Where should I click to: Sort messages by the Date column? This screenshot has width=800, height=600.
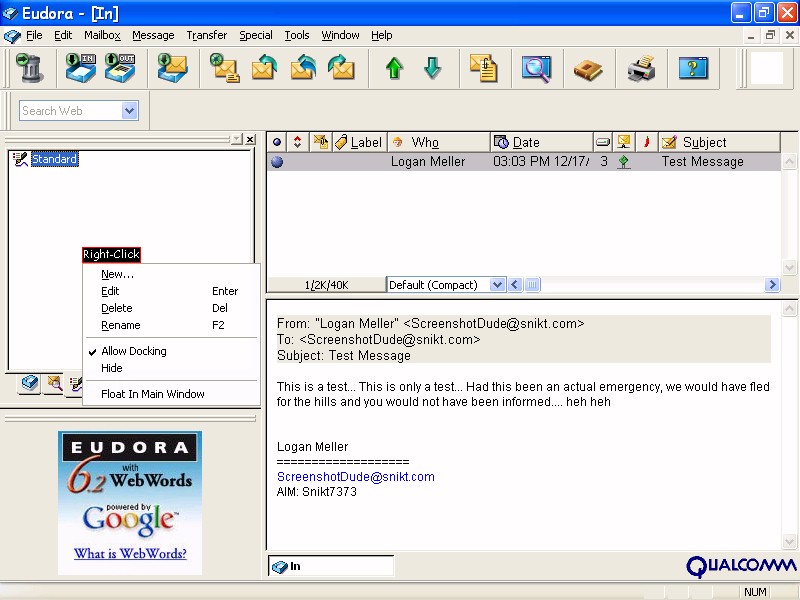[541, 142]
